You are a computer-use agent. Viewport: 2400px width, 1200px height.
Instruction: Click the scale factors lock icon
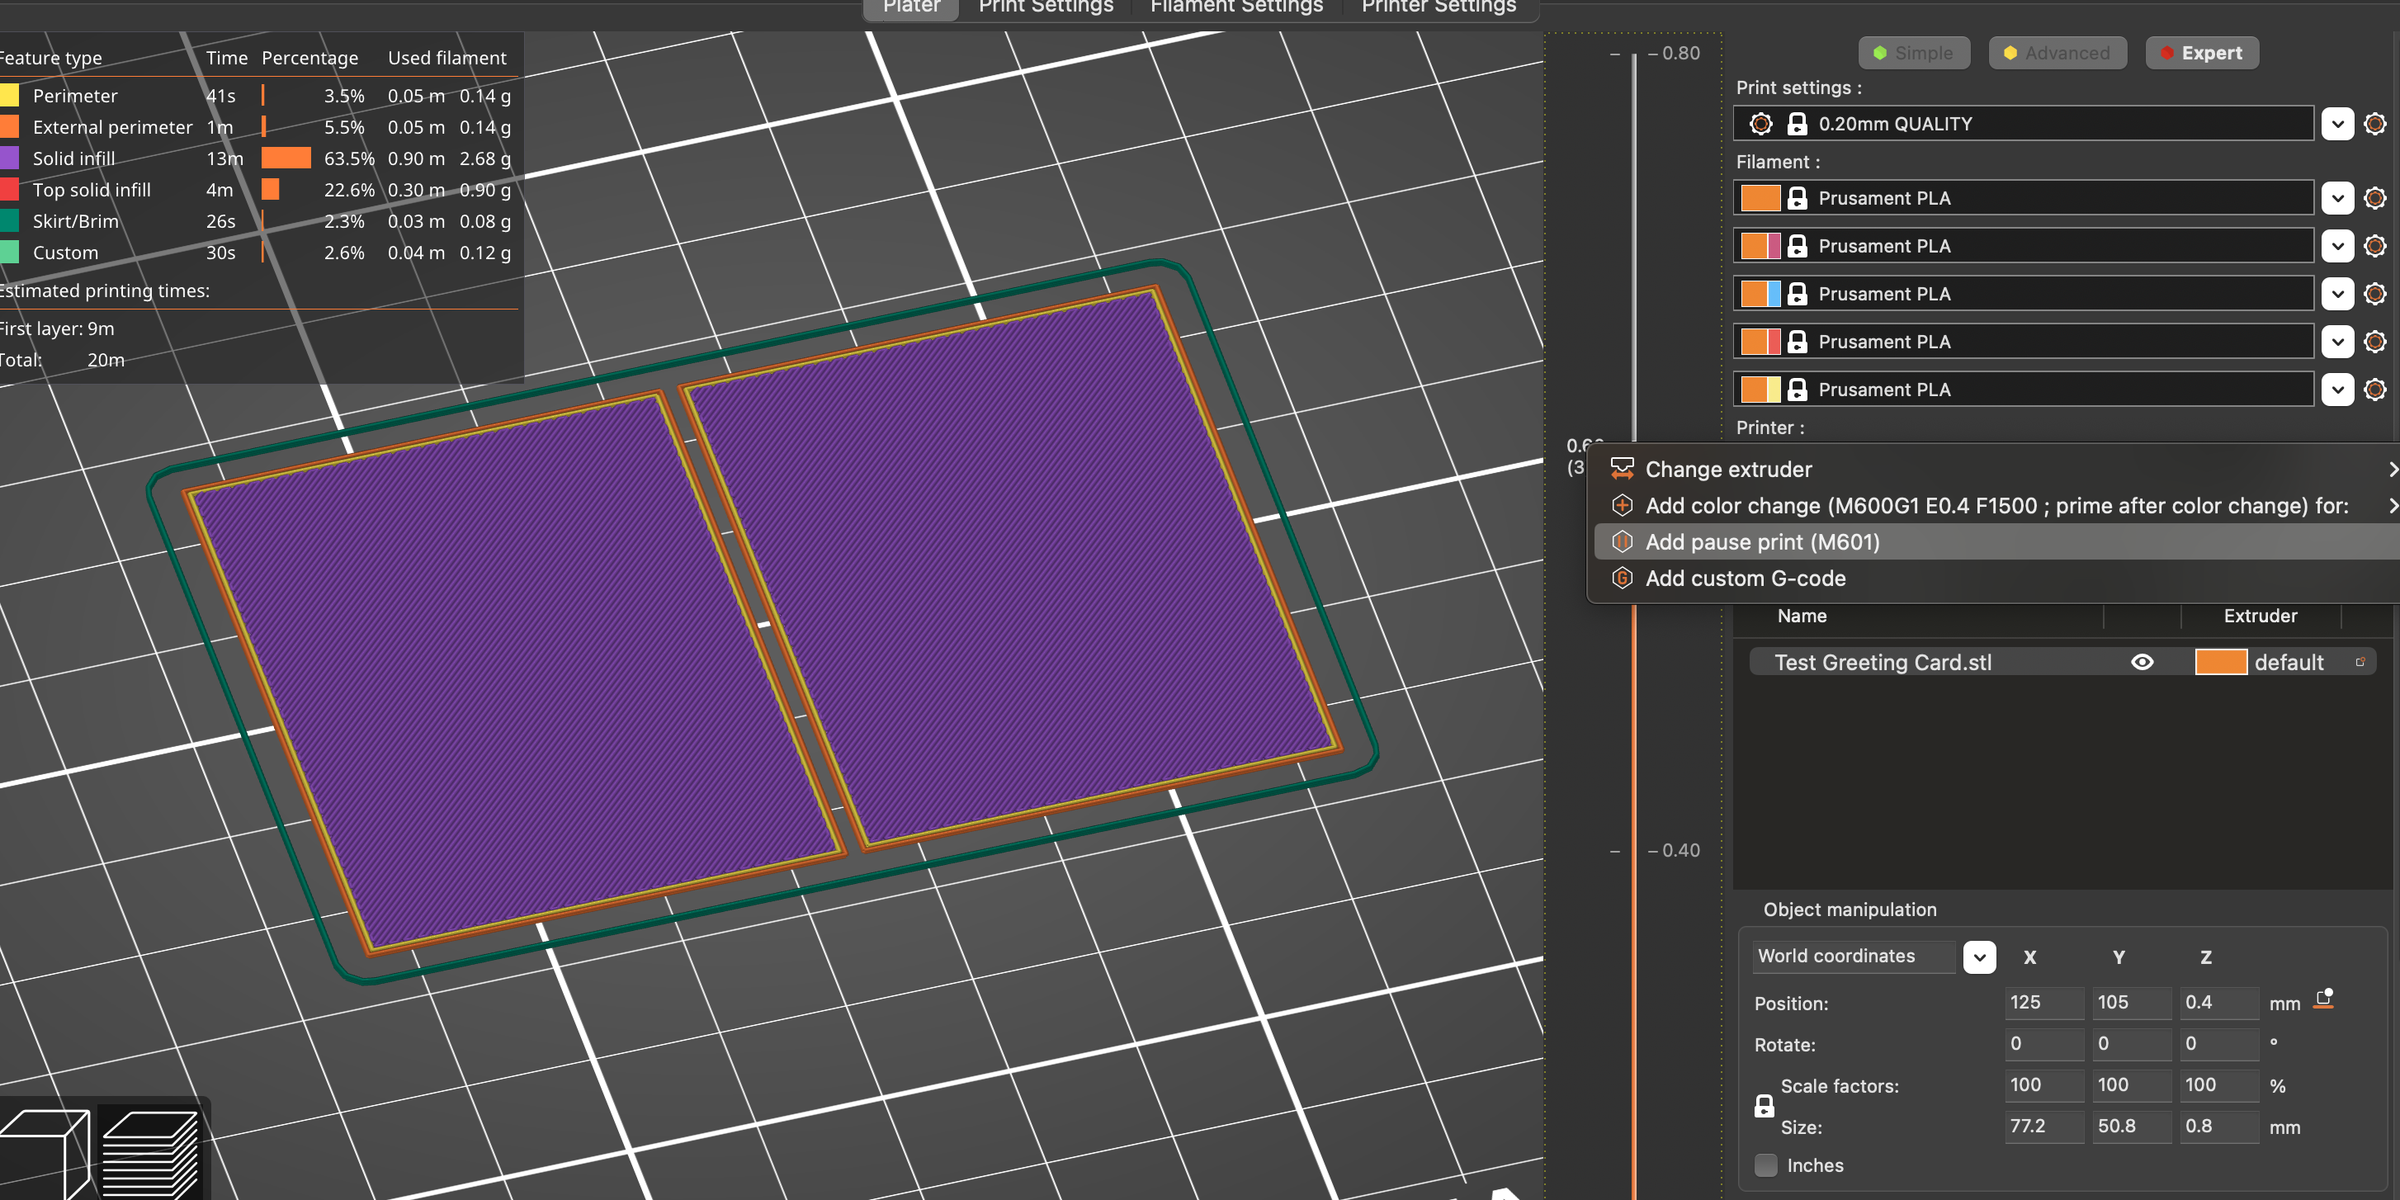coord(1765,1106)
